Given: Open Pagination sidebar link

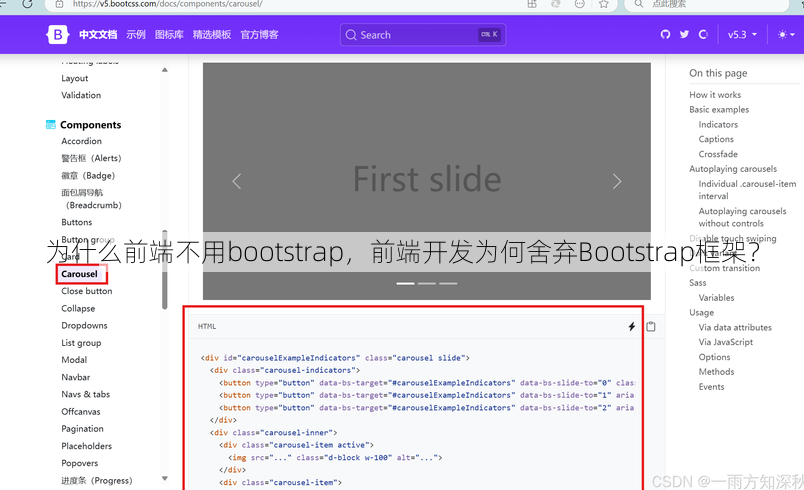Looking at the screenshot, I should [83, 428].
